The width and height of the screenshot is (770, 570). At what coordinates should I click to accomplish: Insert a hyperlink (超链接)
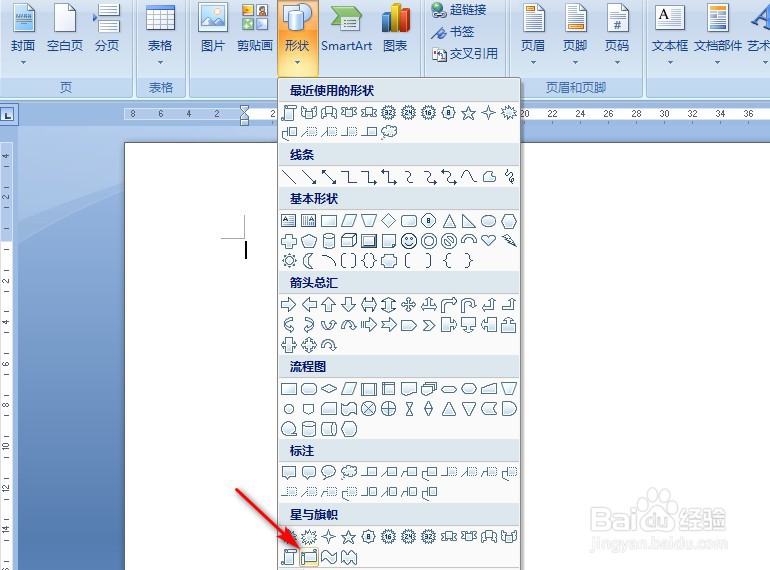pyautogui.click(x=459, y=9)
